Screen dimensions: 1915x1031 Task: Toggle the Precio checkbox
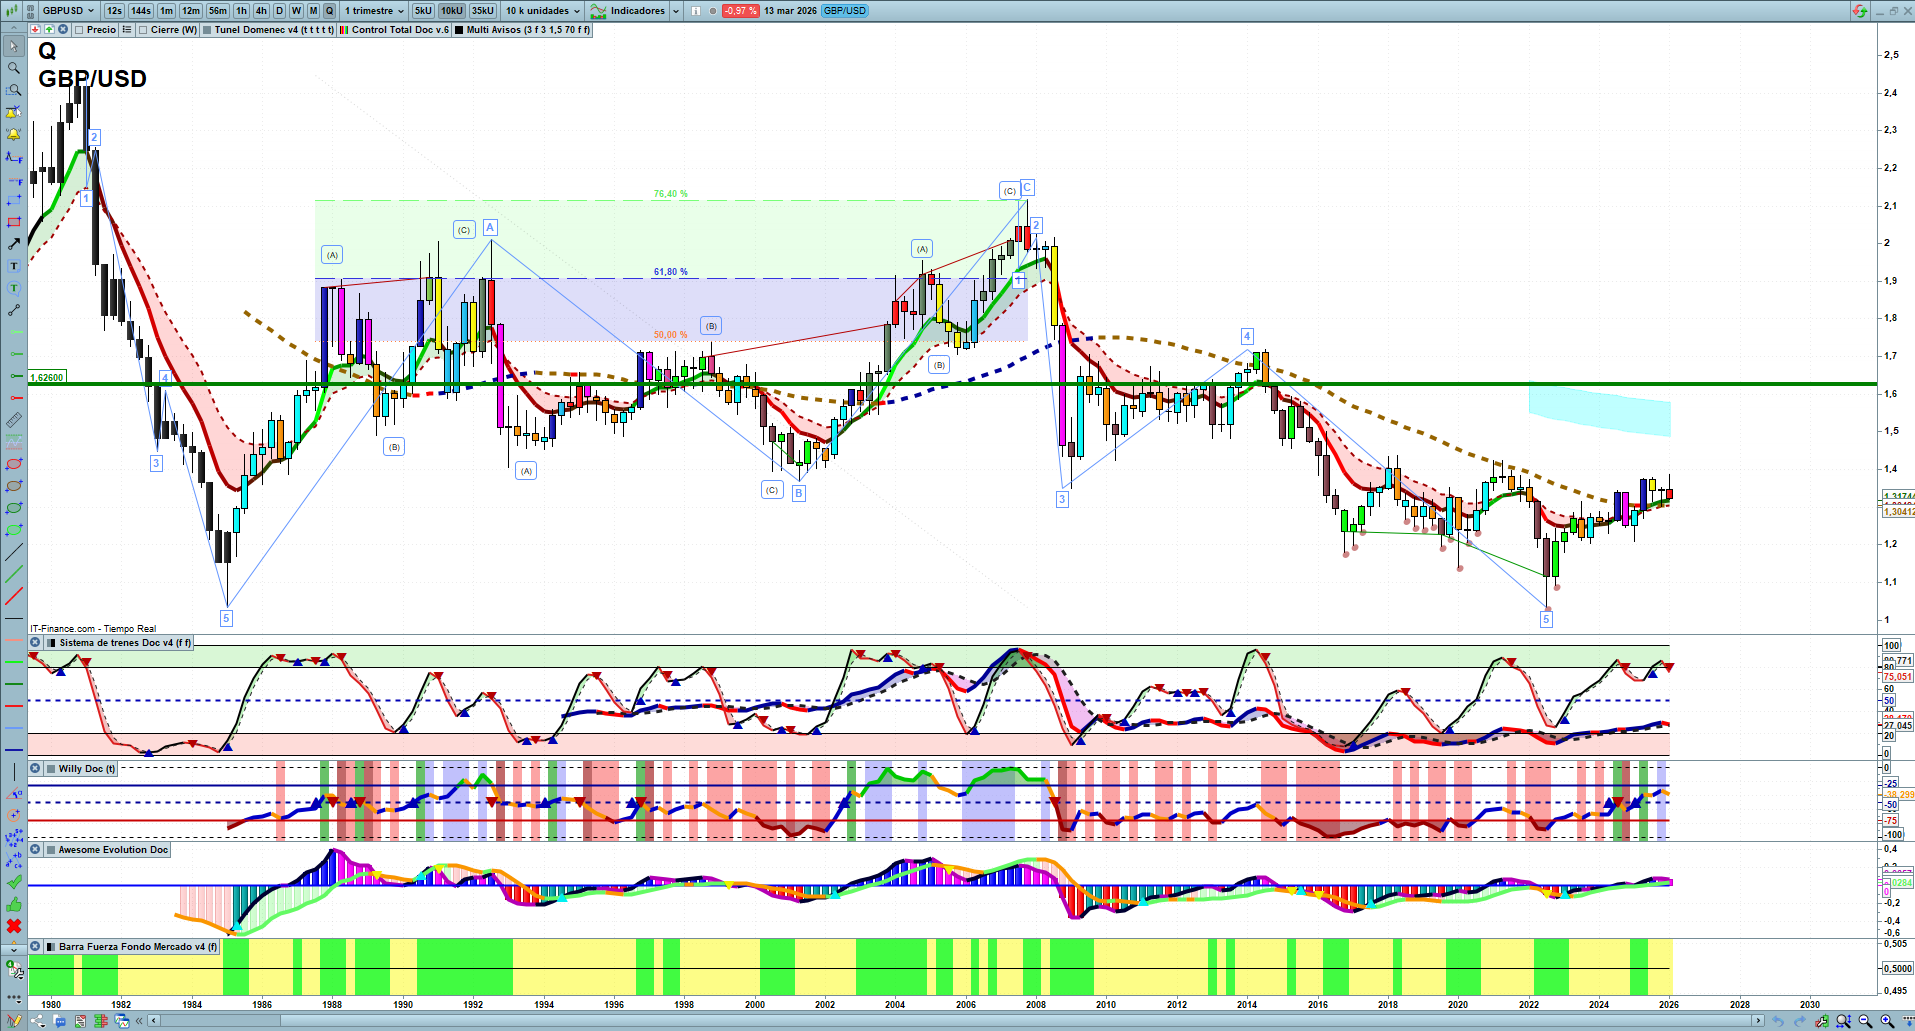pos(80,30)
